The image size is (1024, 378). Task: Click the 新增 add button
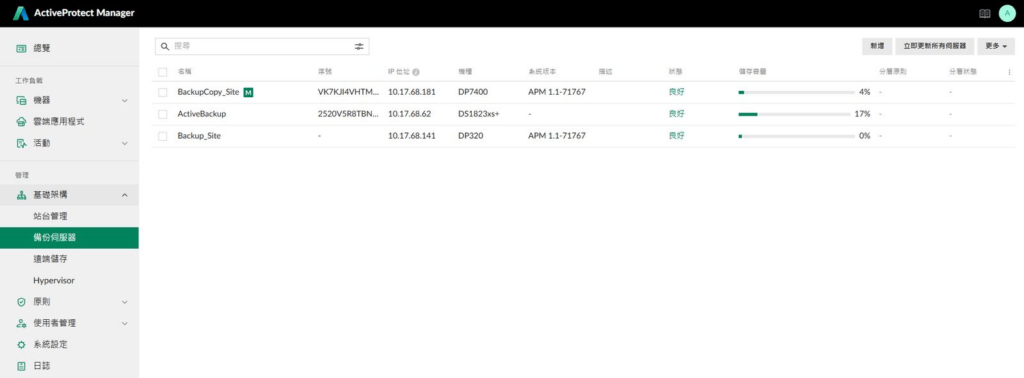click(x=877, y=46)
